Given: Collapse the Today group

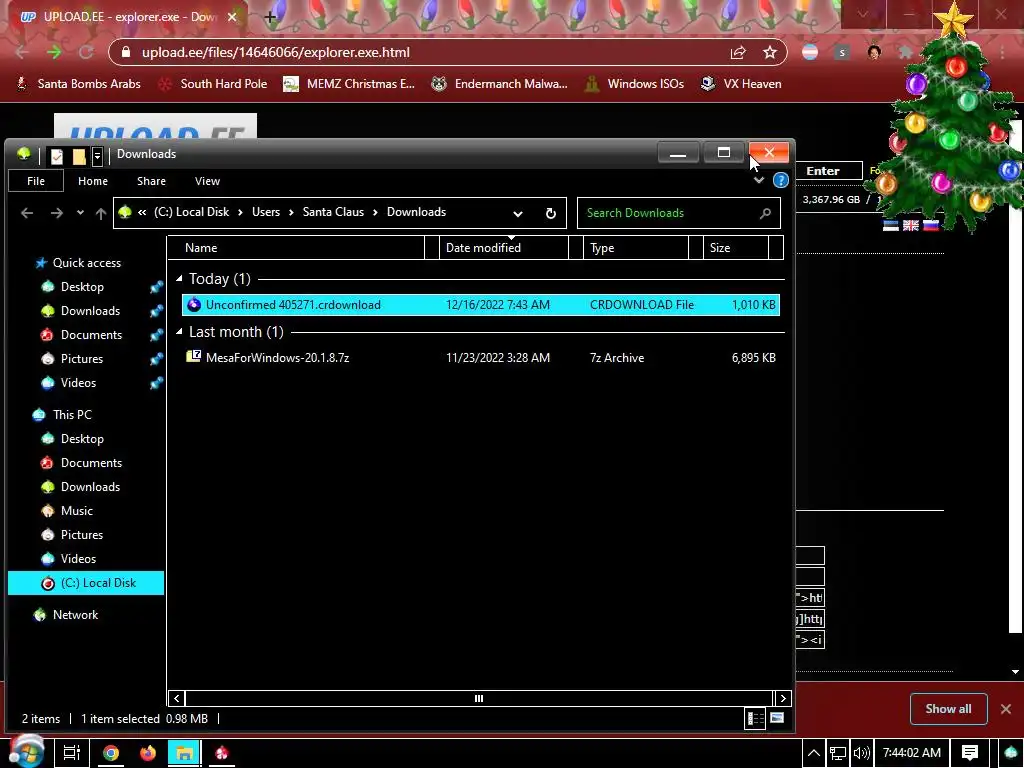Looking at the screenshot, I should (x=179, y=279).
